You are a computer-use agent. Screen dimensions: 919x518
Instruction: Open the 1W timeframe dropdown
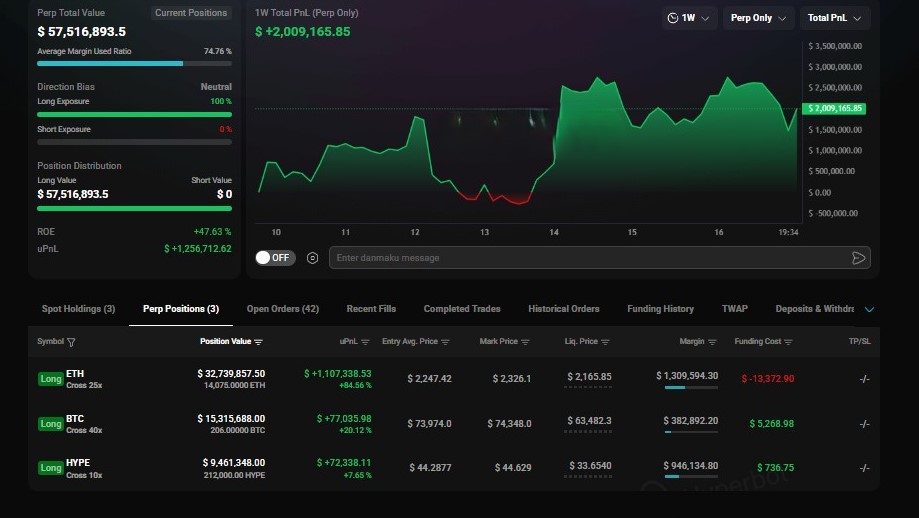pos(689,18)
